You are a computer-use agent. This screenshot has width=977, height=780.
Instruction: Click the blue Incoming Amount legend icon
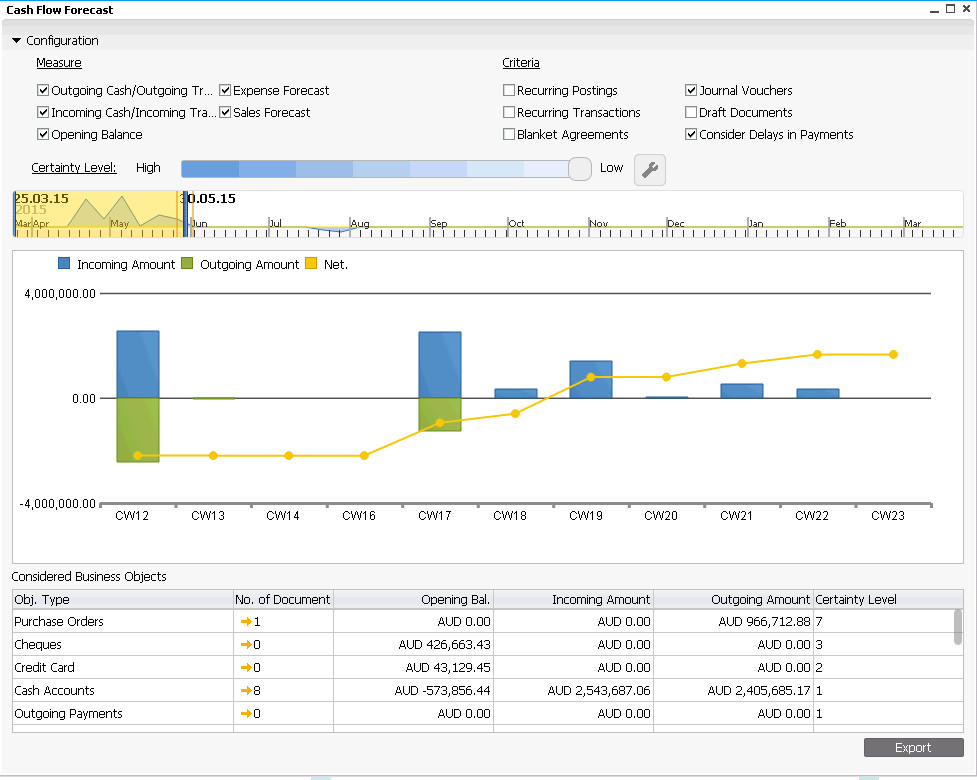64,264
